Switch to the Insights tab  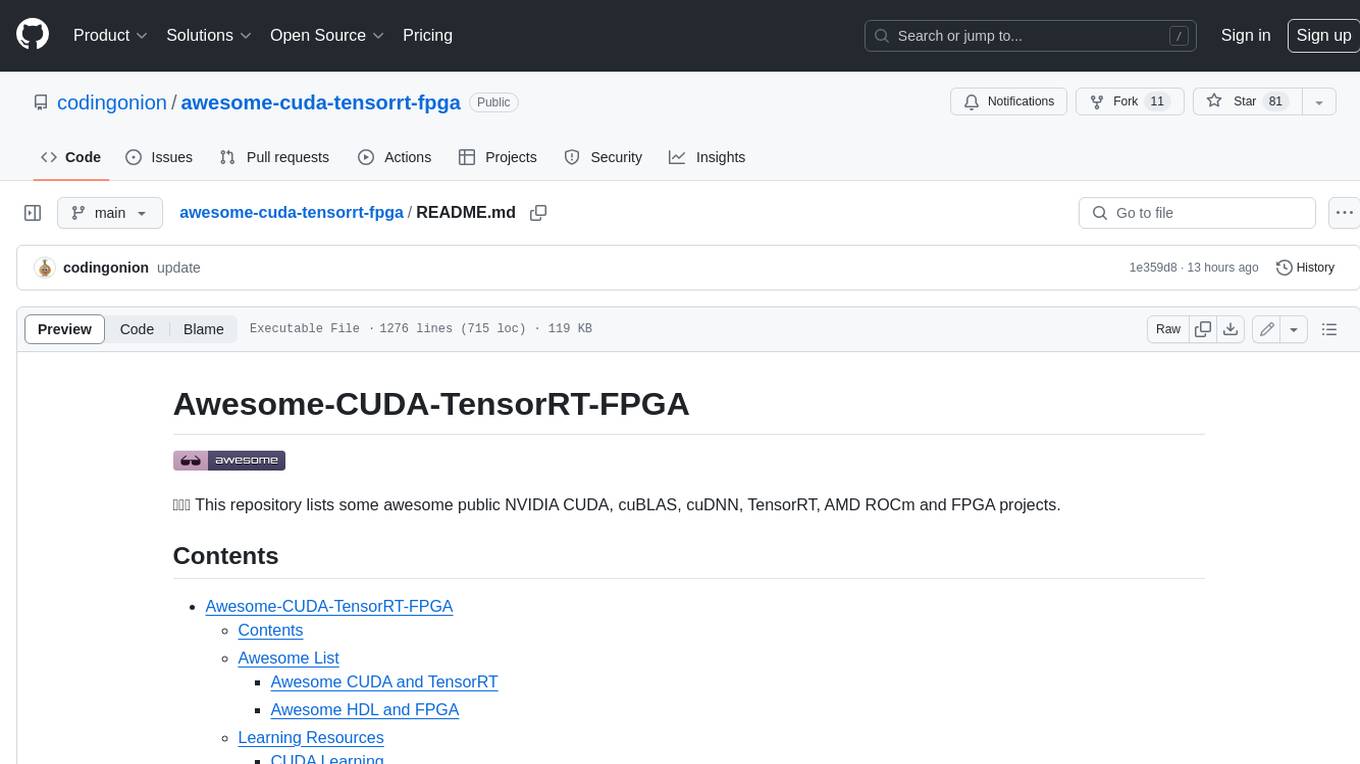coord(707,157)
